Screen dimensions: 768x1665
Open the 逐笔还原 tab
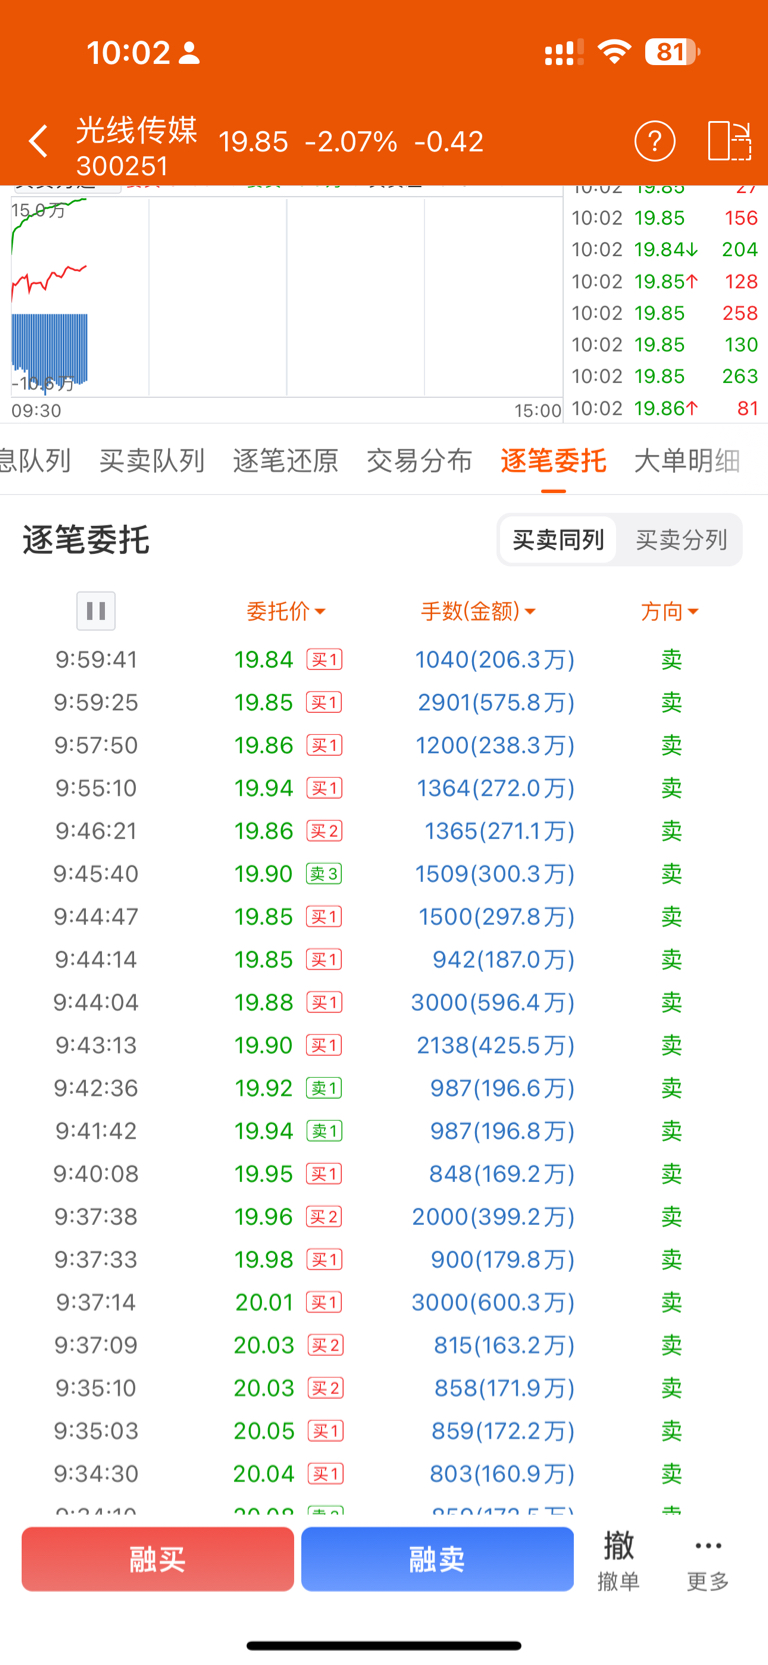[286, 460]
